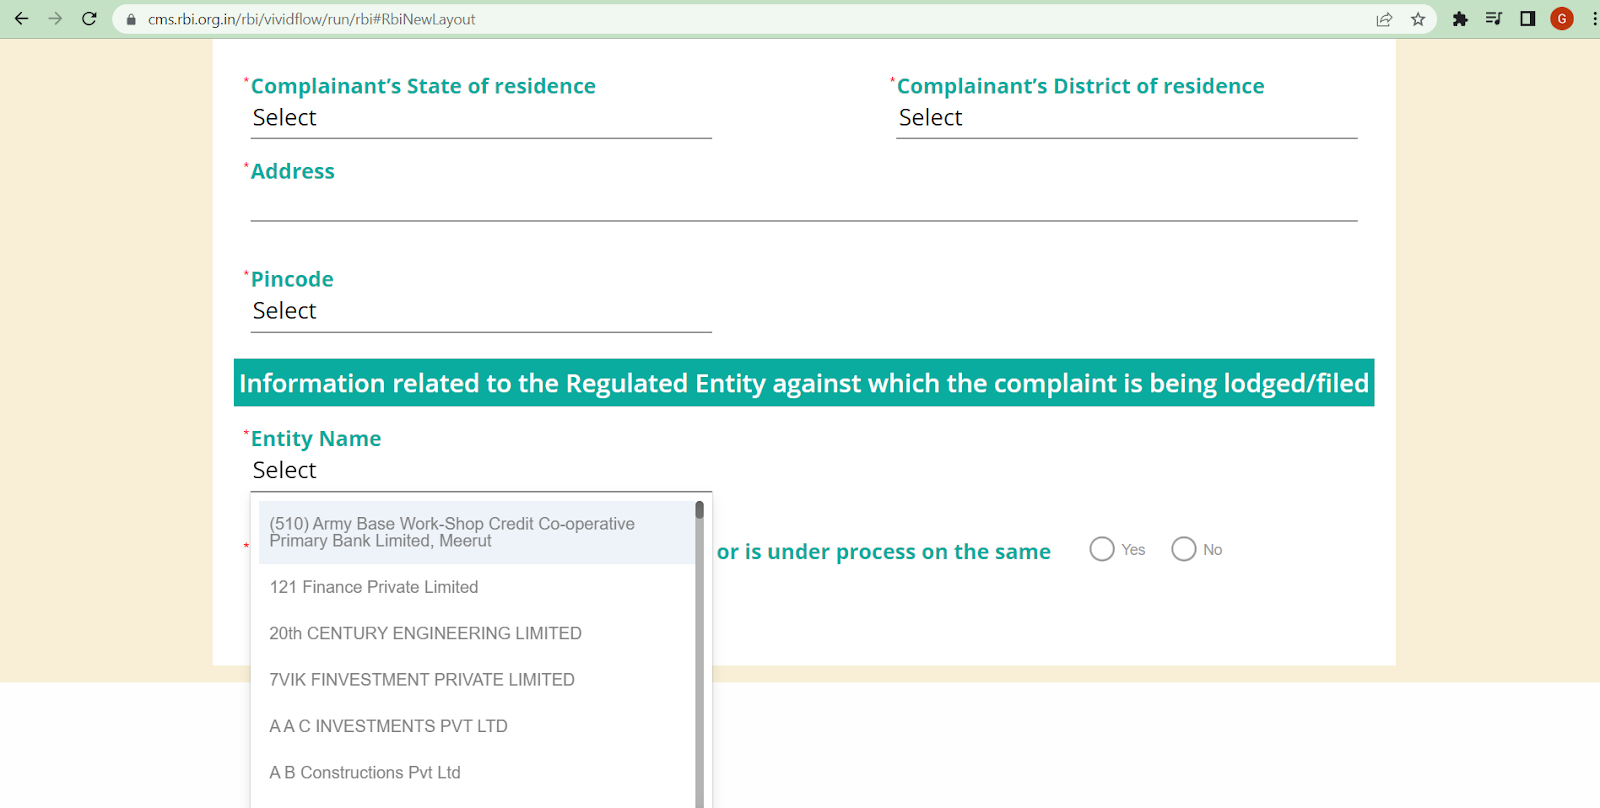Choose 20th CENTURY ENGINEERING LIMITED option
The height and width of the screenshot is (808, 1600).
pyautogui.click(x=425, y=633)
